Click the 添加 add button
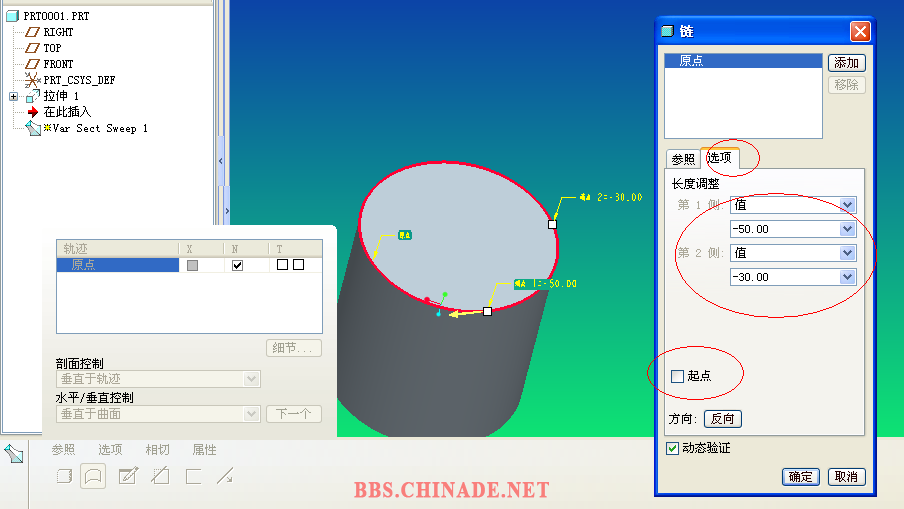The image size is (904, 509). (x=846, y=63)
